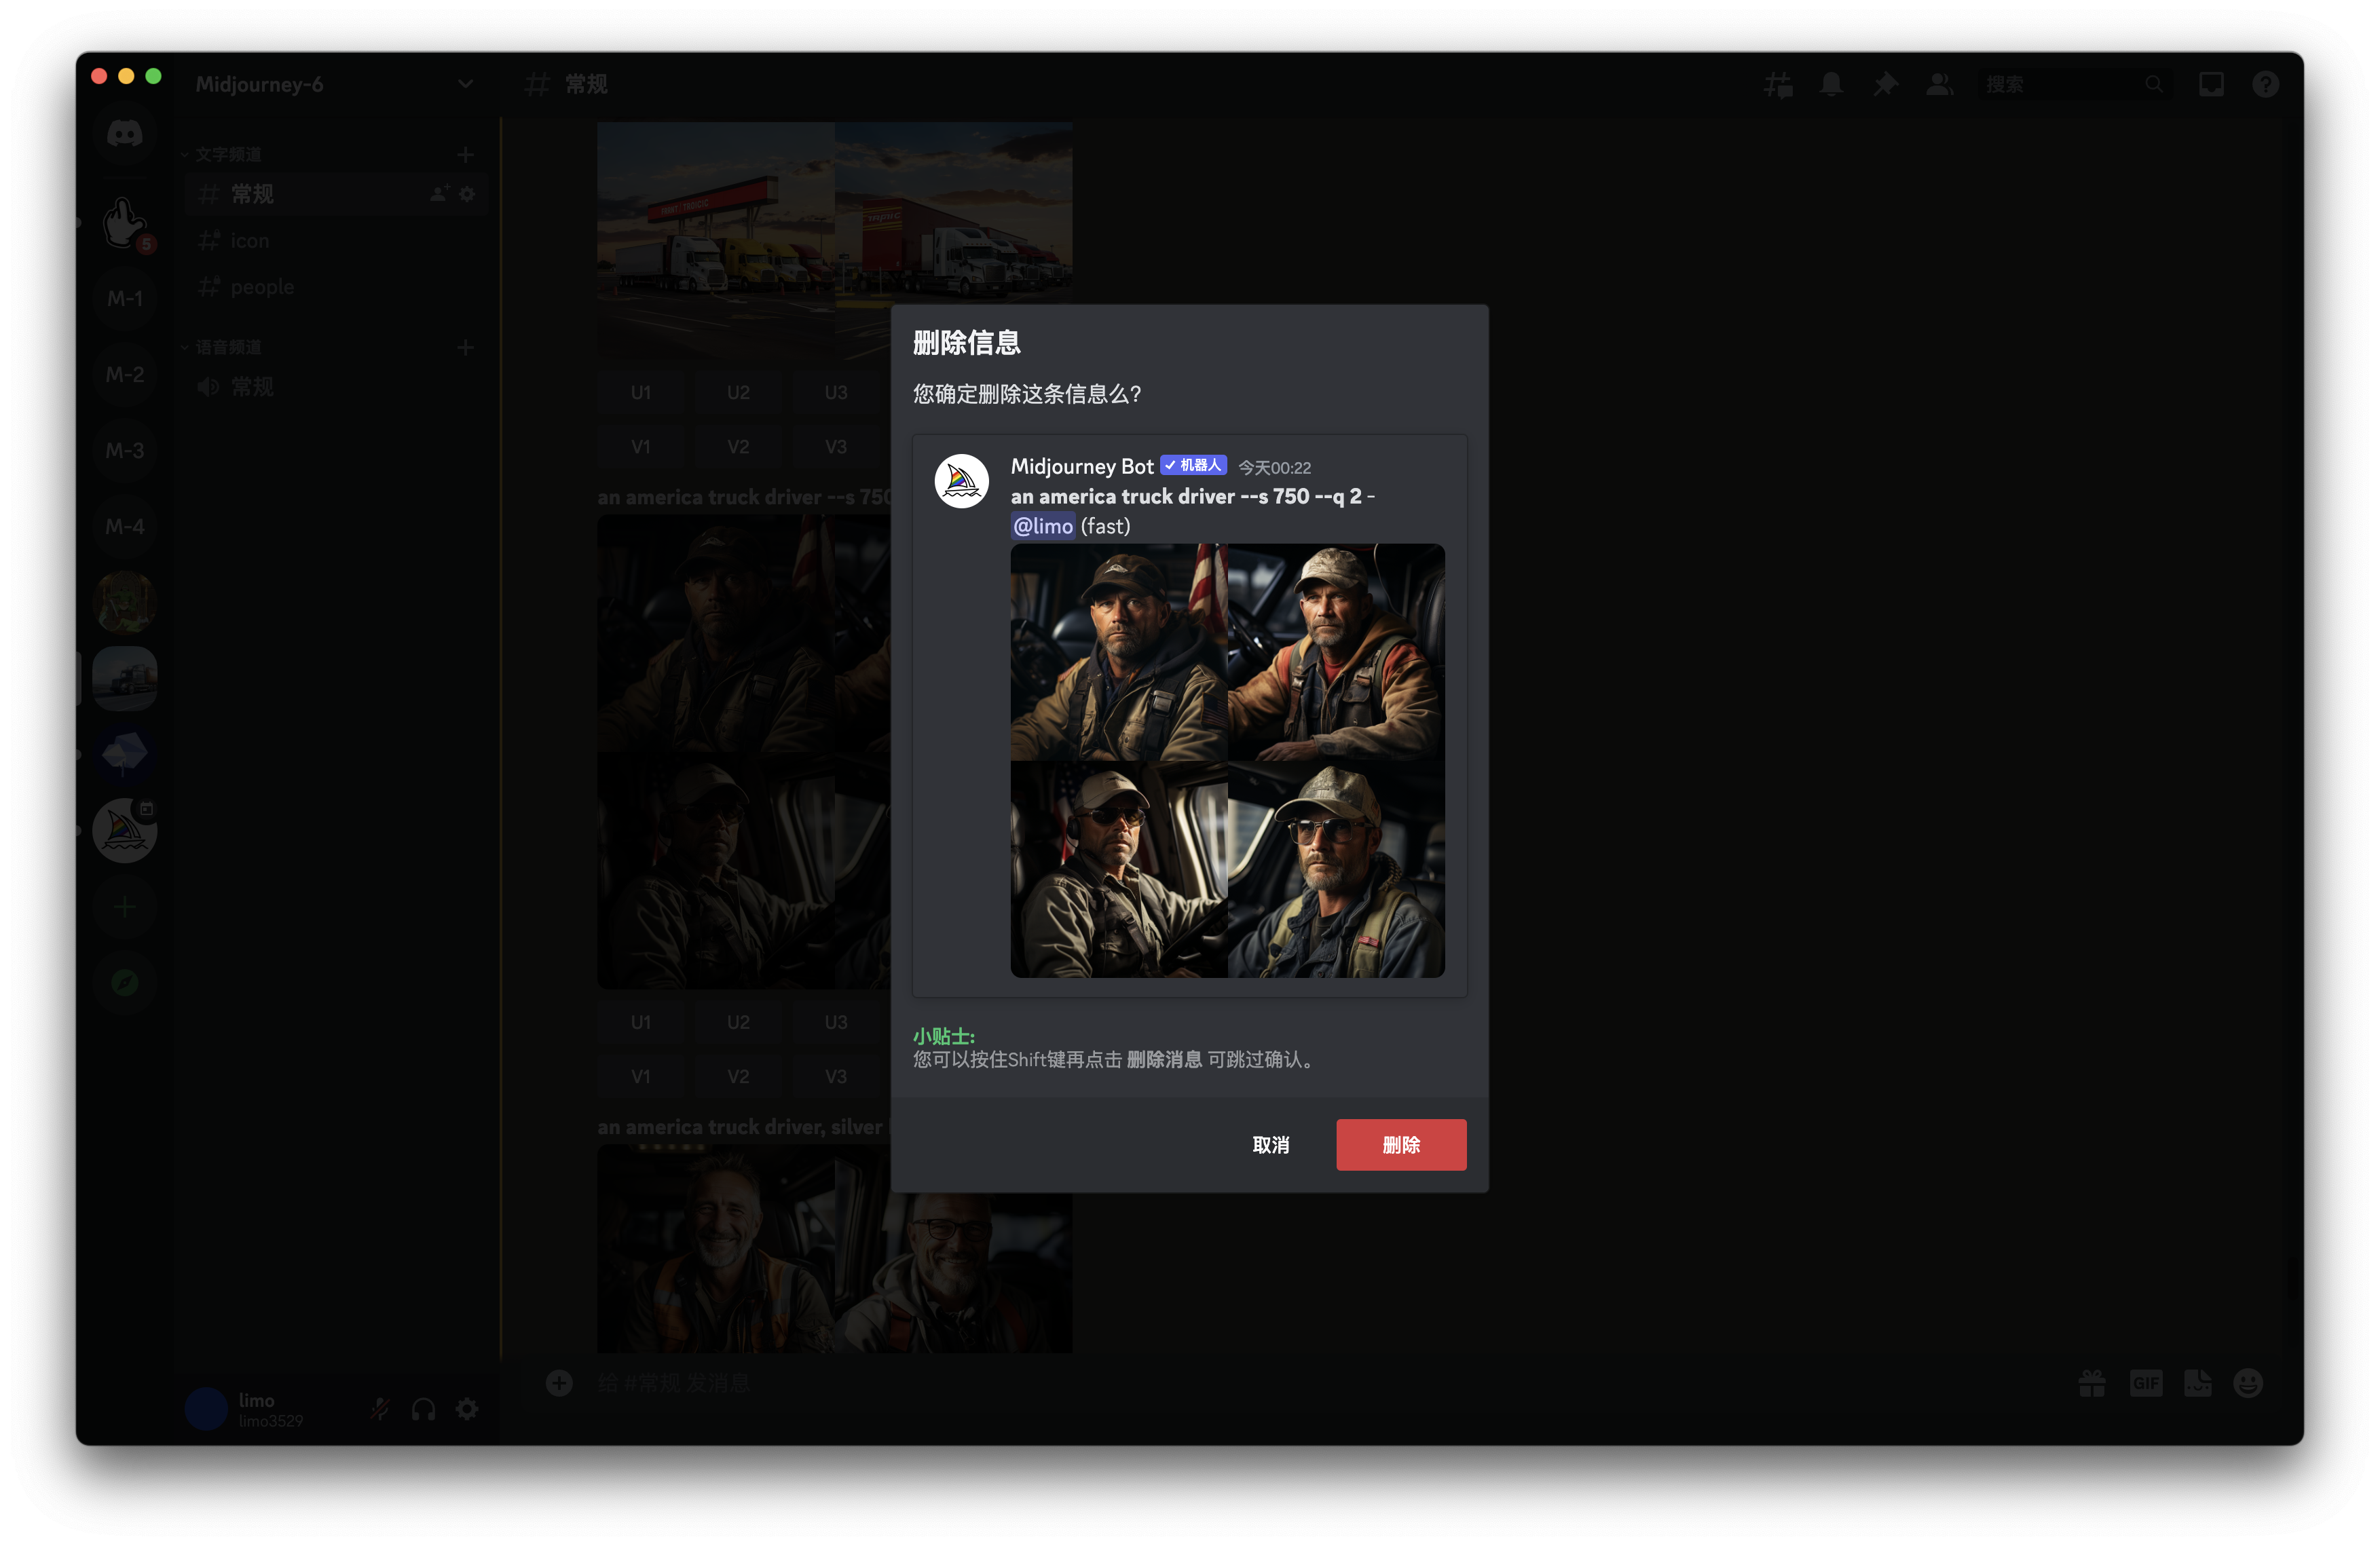Click the 取消 cancel button
This screenshot has width=2380, height=1546.
tap(1270, 1144)
